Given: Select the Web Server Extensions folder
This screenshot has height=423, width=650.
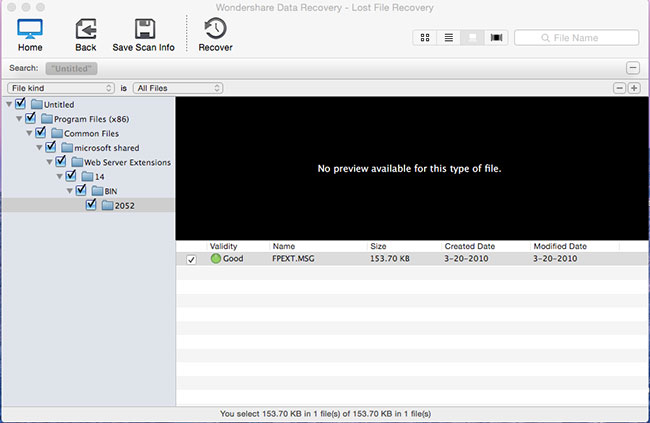Looking at the screenshot, I should [121, 162].
